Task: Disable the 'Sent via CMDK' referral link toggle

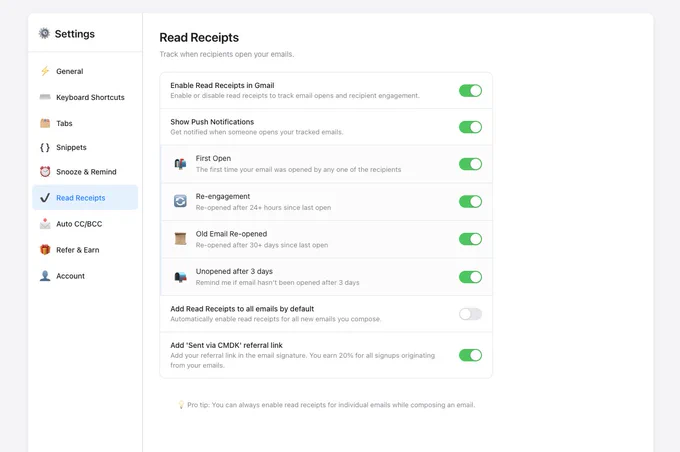Action: pyautogui.click(x=471, y=355)
